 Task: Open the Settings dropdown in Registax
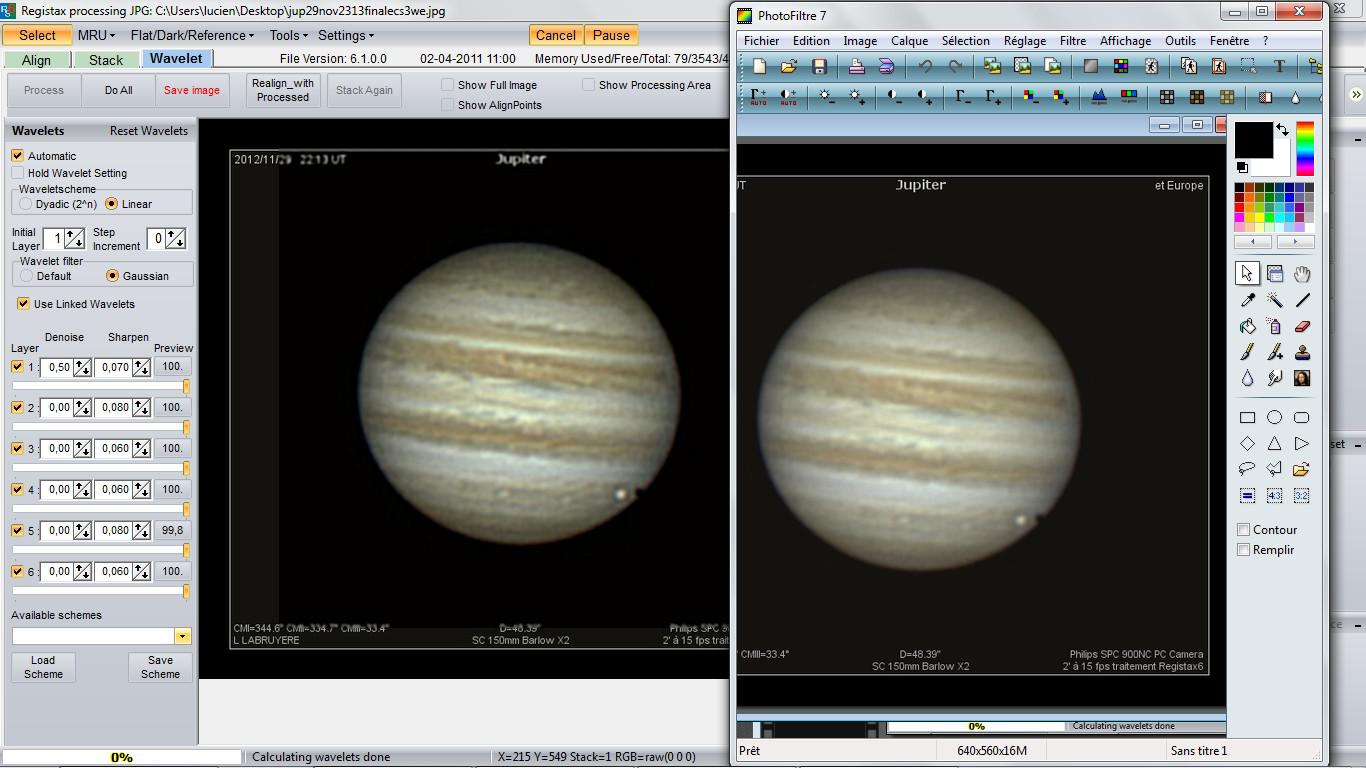[346, 35]
